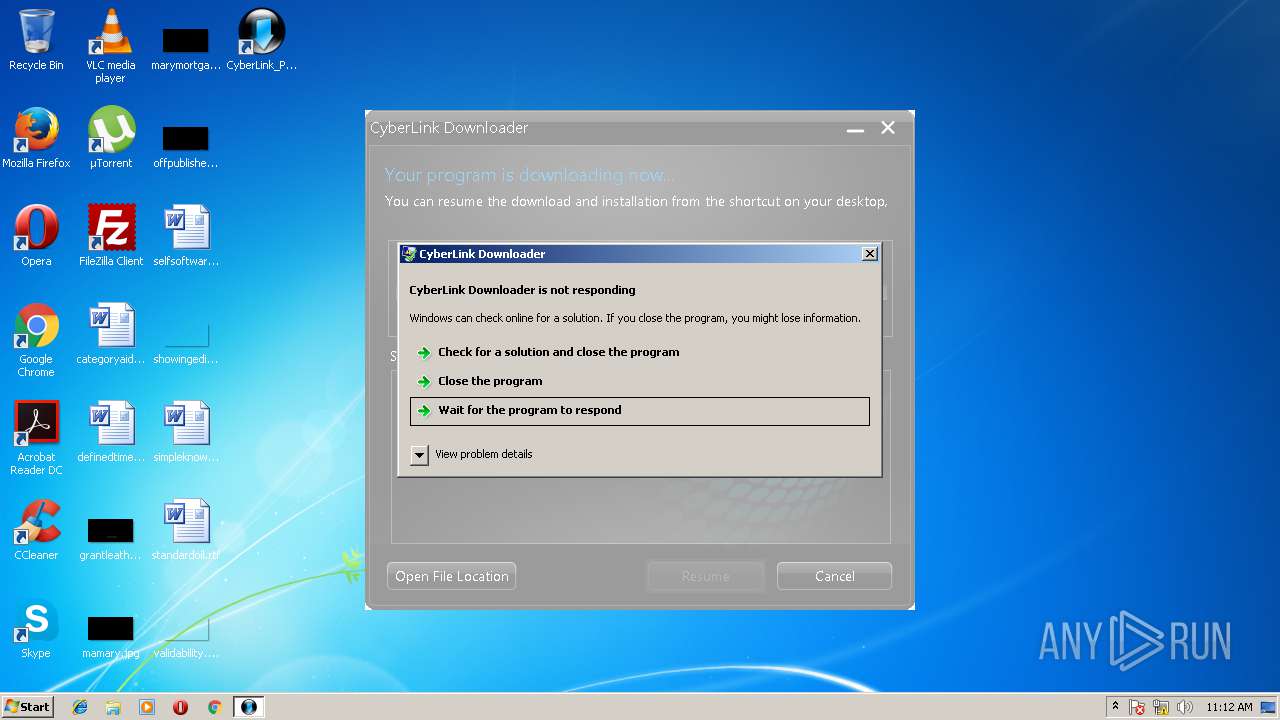This screenshot has height=720, width=1280.
Task: Show hidden system tray icons
Action: pyautogui.click(x=1115, y=707)
